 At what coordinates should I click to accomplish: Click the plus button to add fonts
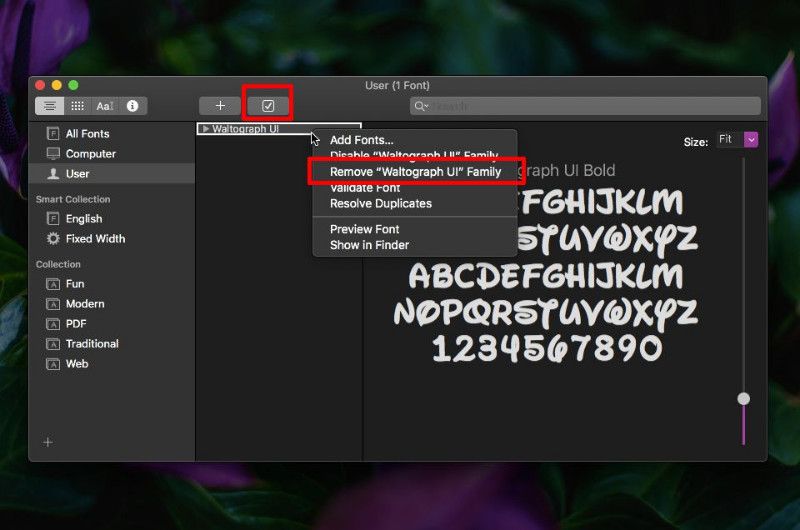point(220,106)
